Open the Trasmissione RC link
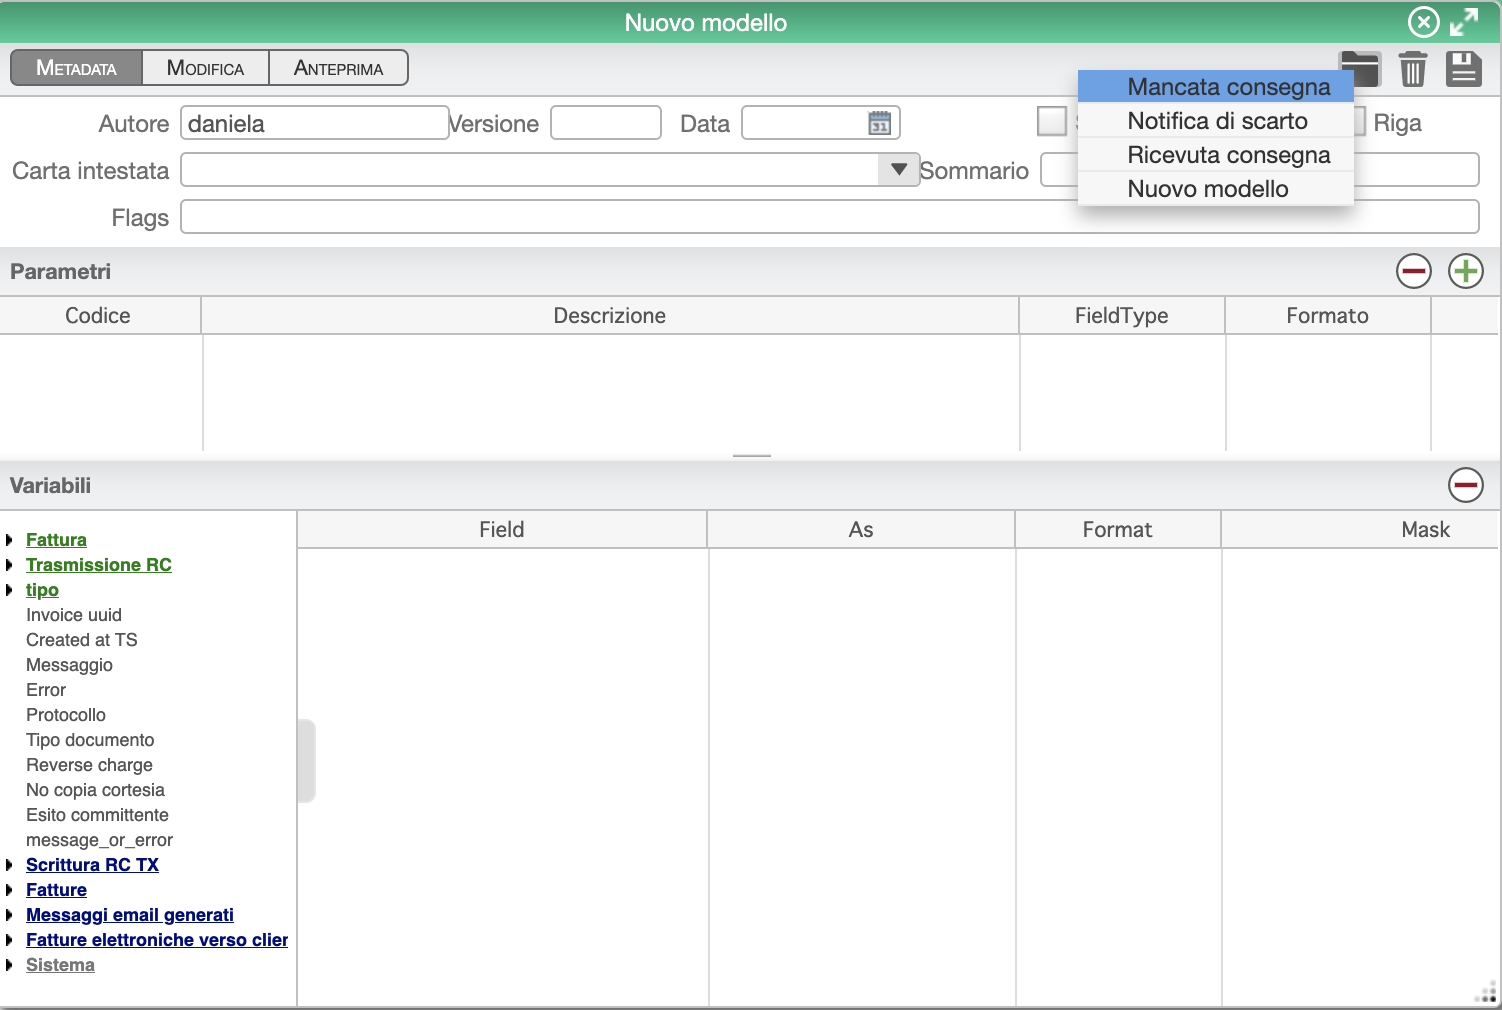The width and height of the screenshot is (1502, 1010). [x=99, y=565]
